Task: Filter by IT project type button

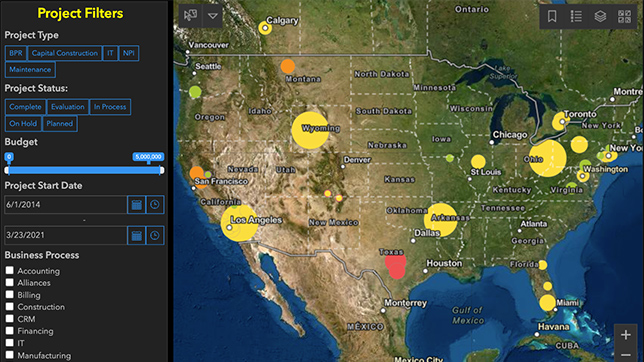Action: pyautogui.click(x=110, y=53)
